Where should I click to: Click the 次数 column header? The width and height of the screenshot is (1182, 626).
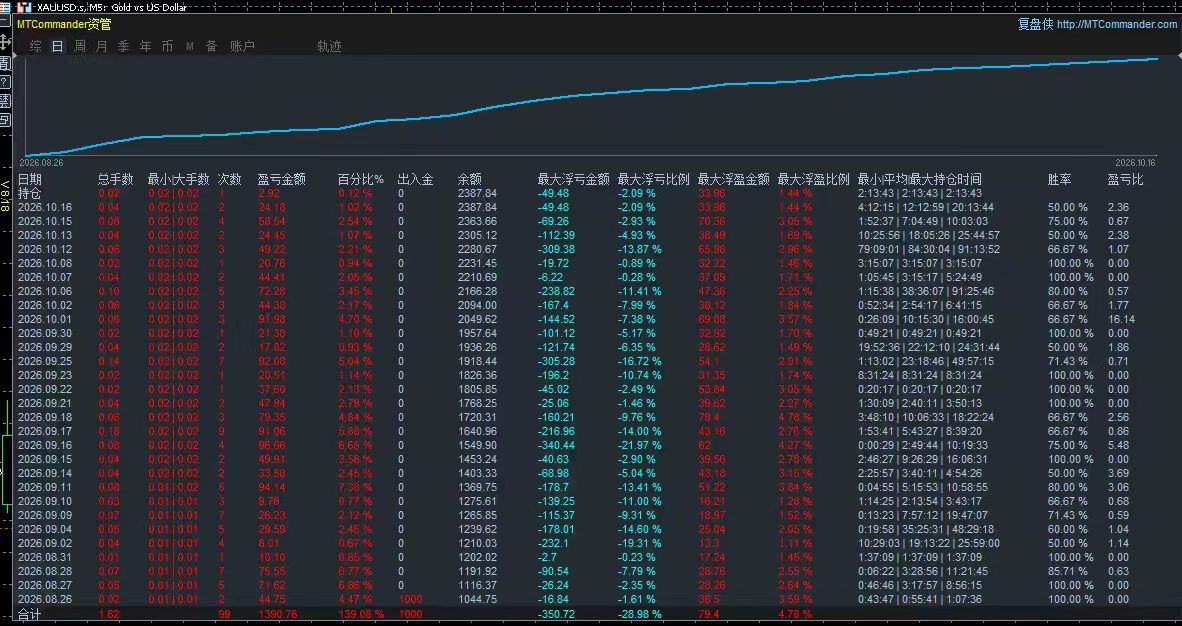pyautogui.click(x=230, y=180)
